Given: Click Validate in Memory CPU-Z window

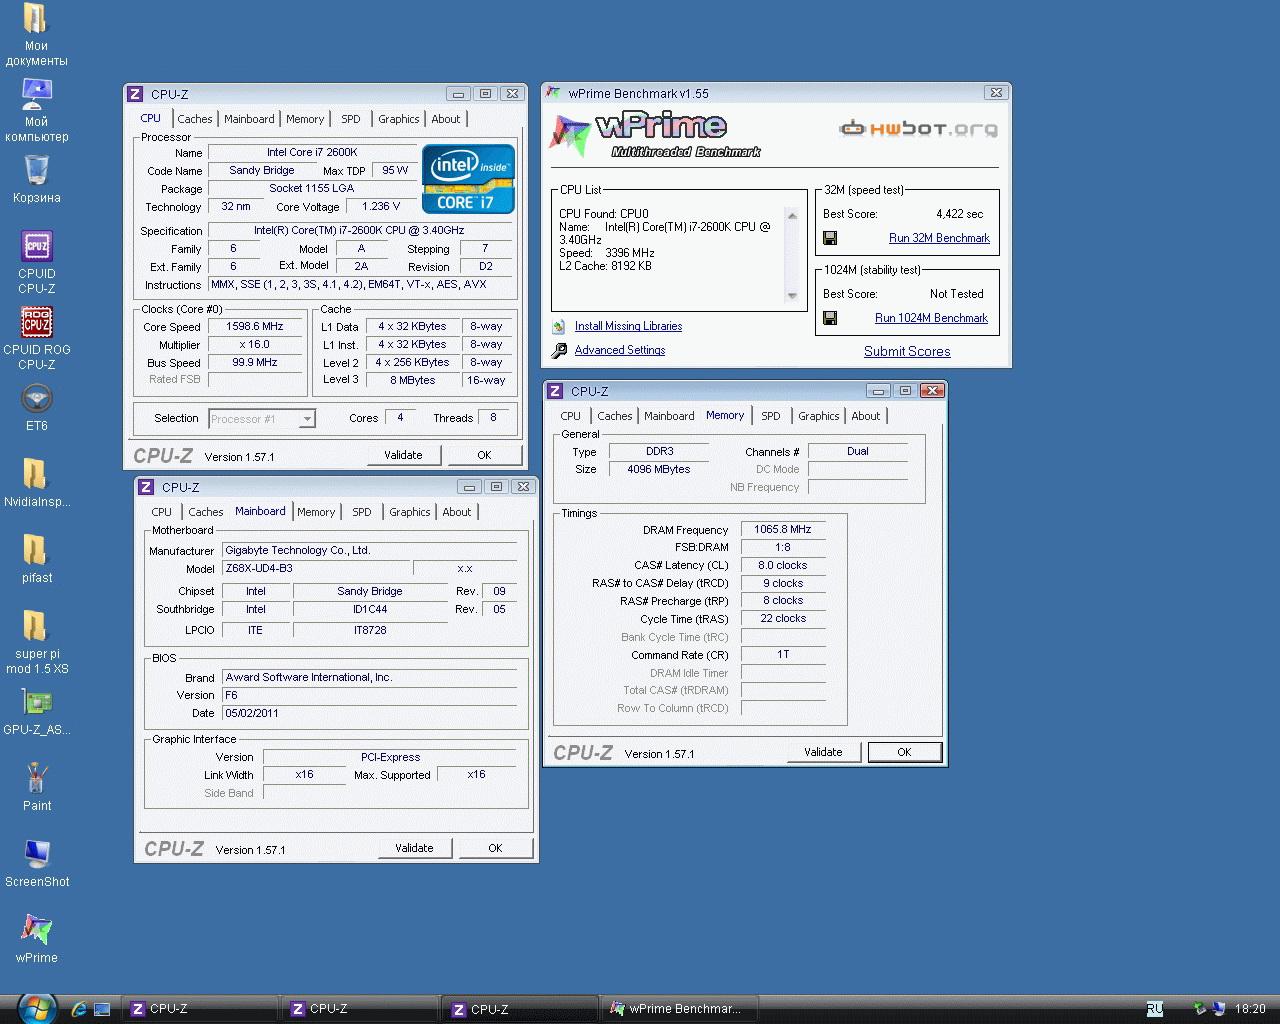Looking at the screenshot, I should (823, 752).
